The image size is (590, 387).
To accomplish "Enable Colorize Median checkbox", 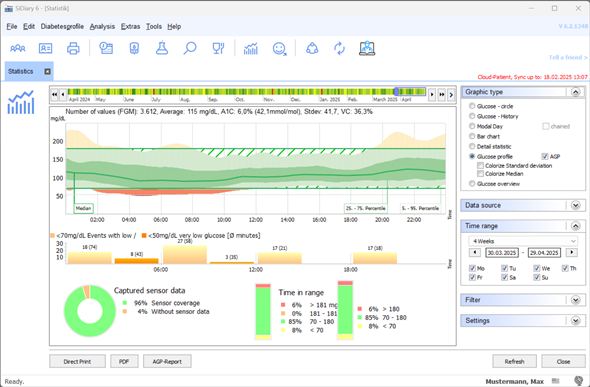I will (x=480, y=174).
